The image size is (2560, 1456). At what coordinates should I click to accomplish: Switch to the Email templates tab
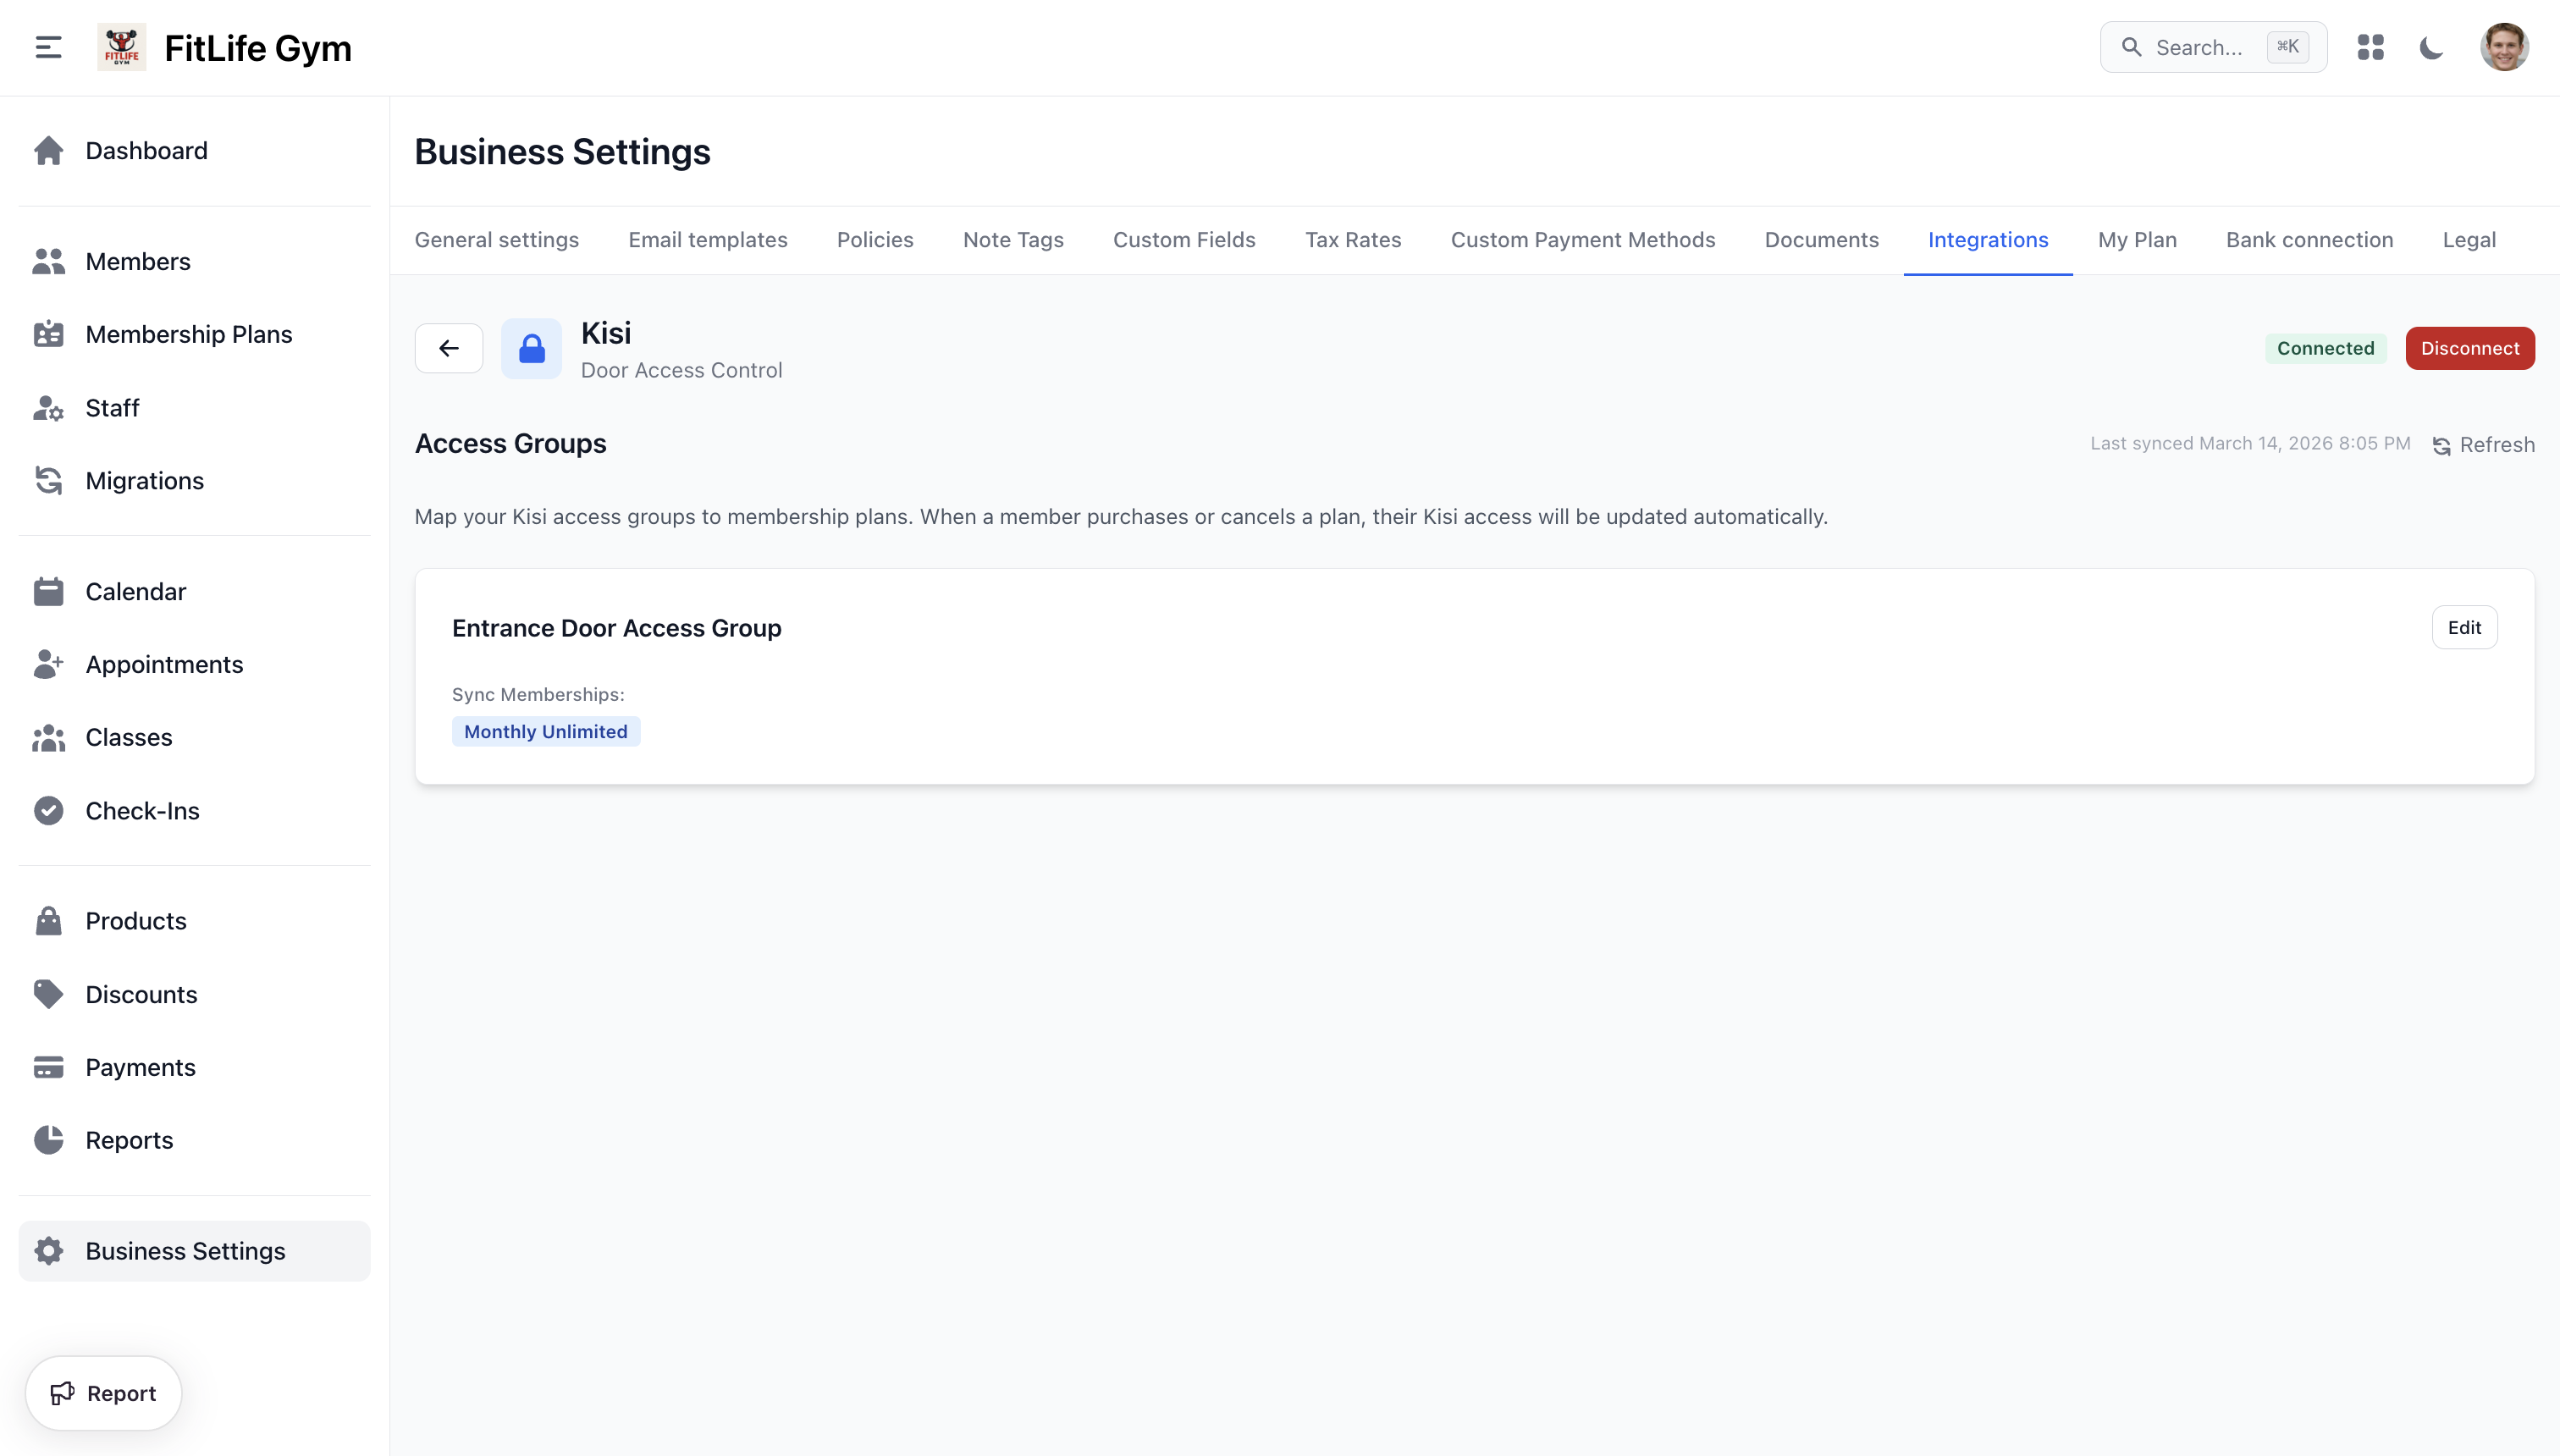707,240
